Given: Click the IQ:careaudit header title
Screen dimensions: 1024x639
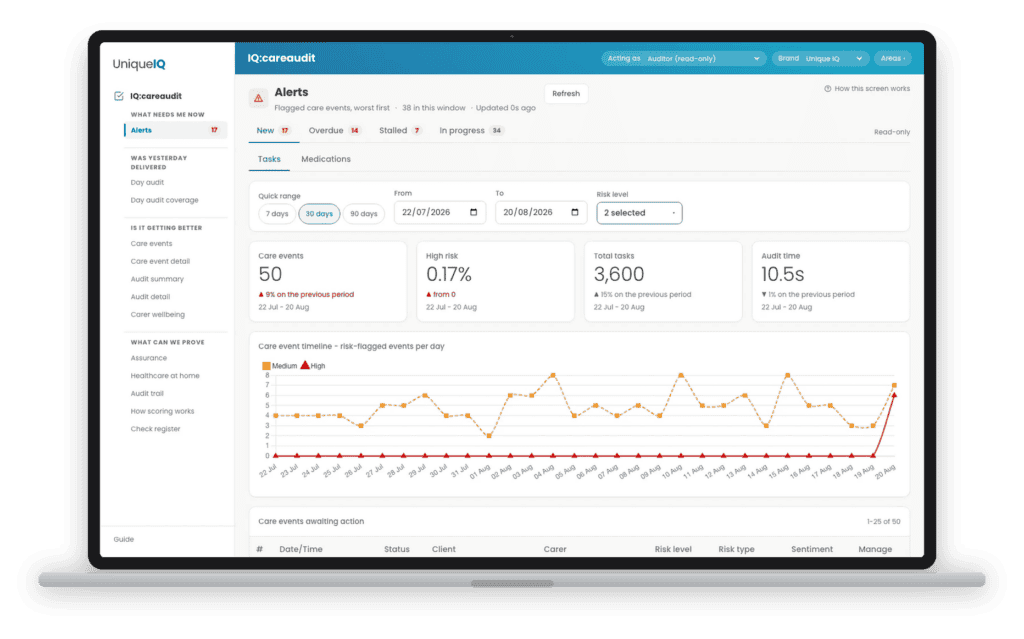Looking at the screenshot, I should (281, 58).
